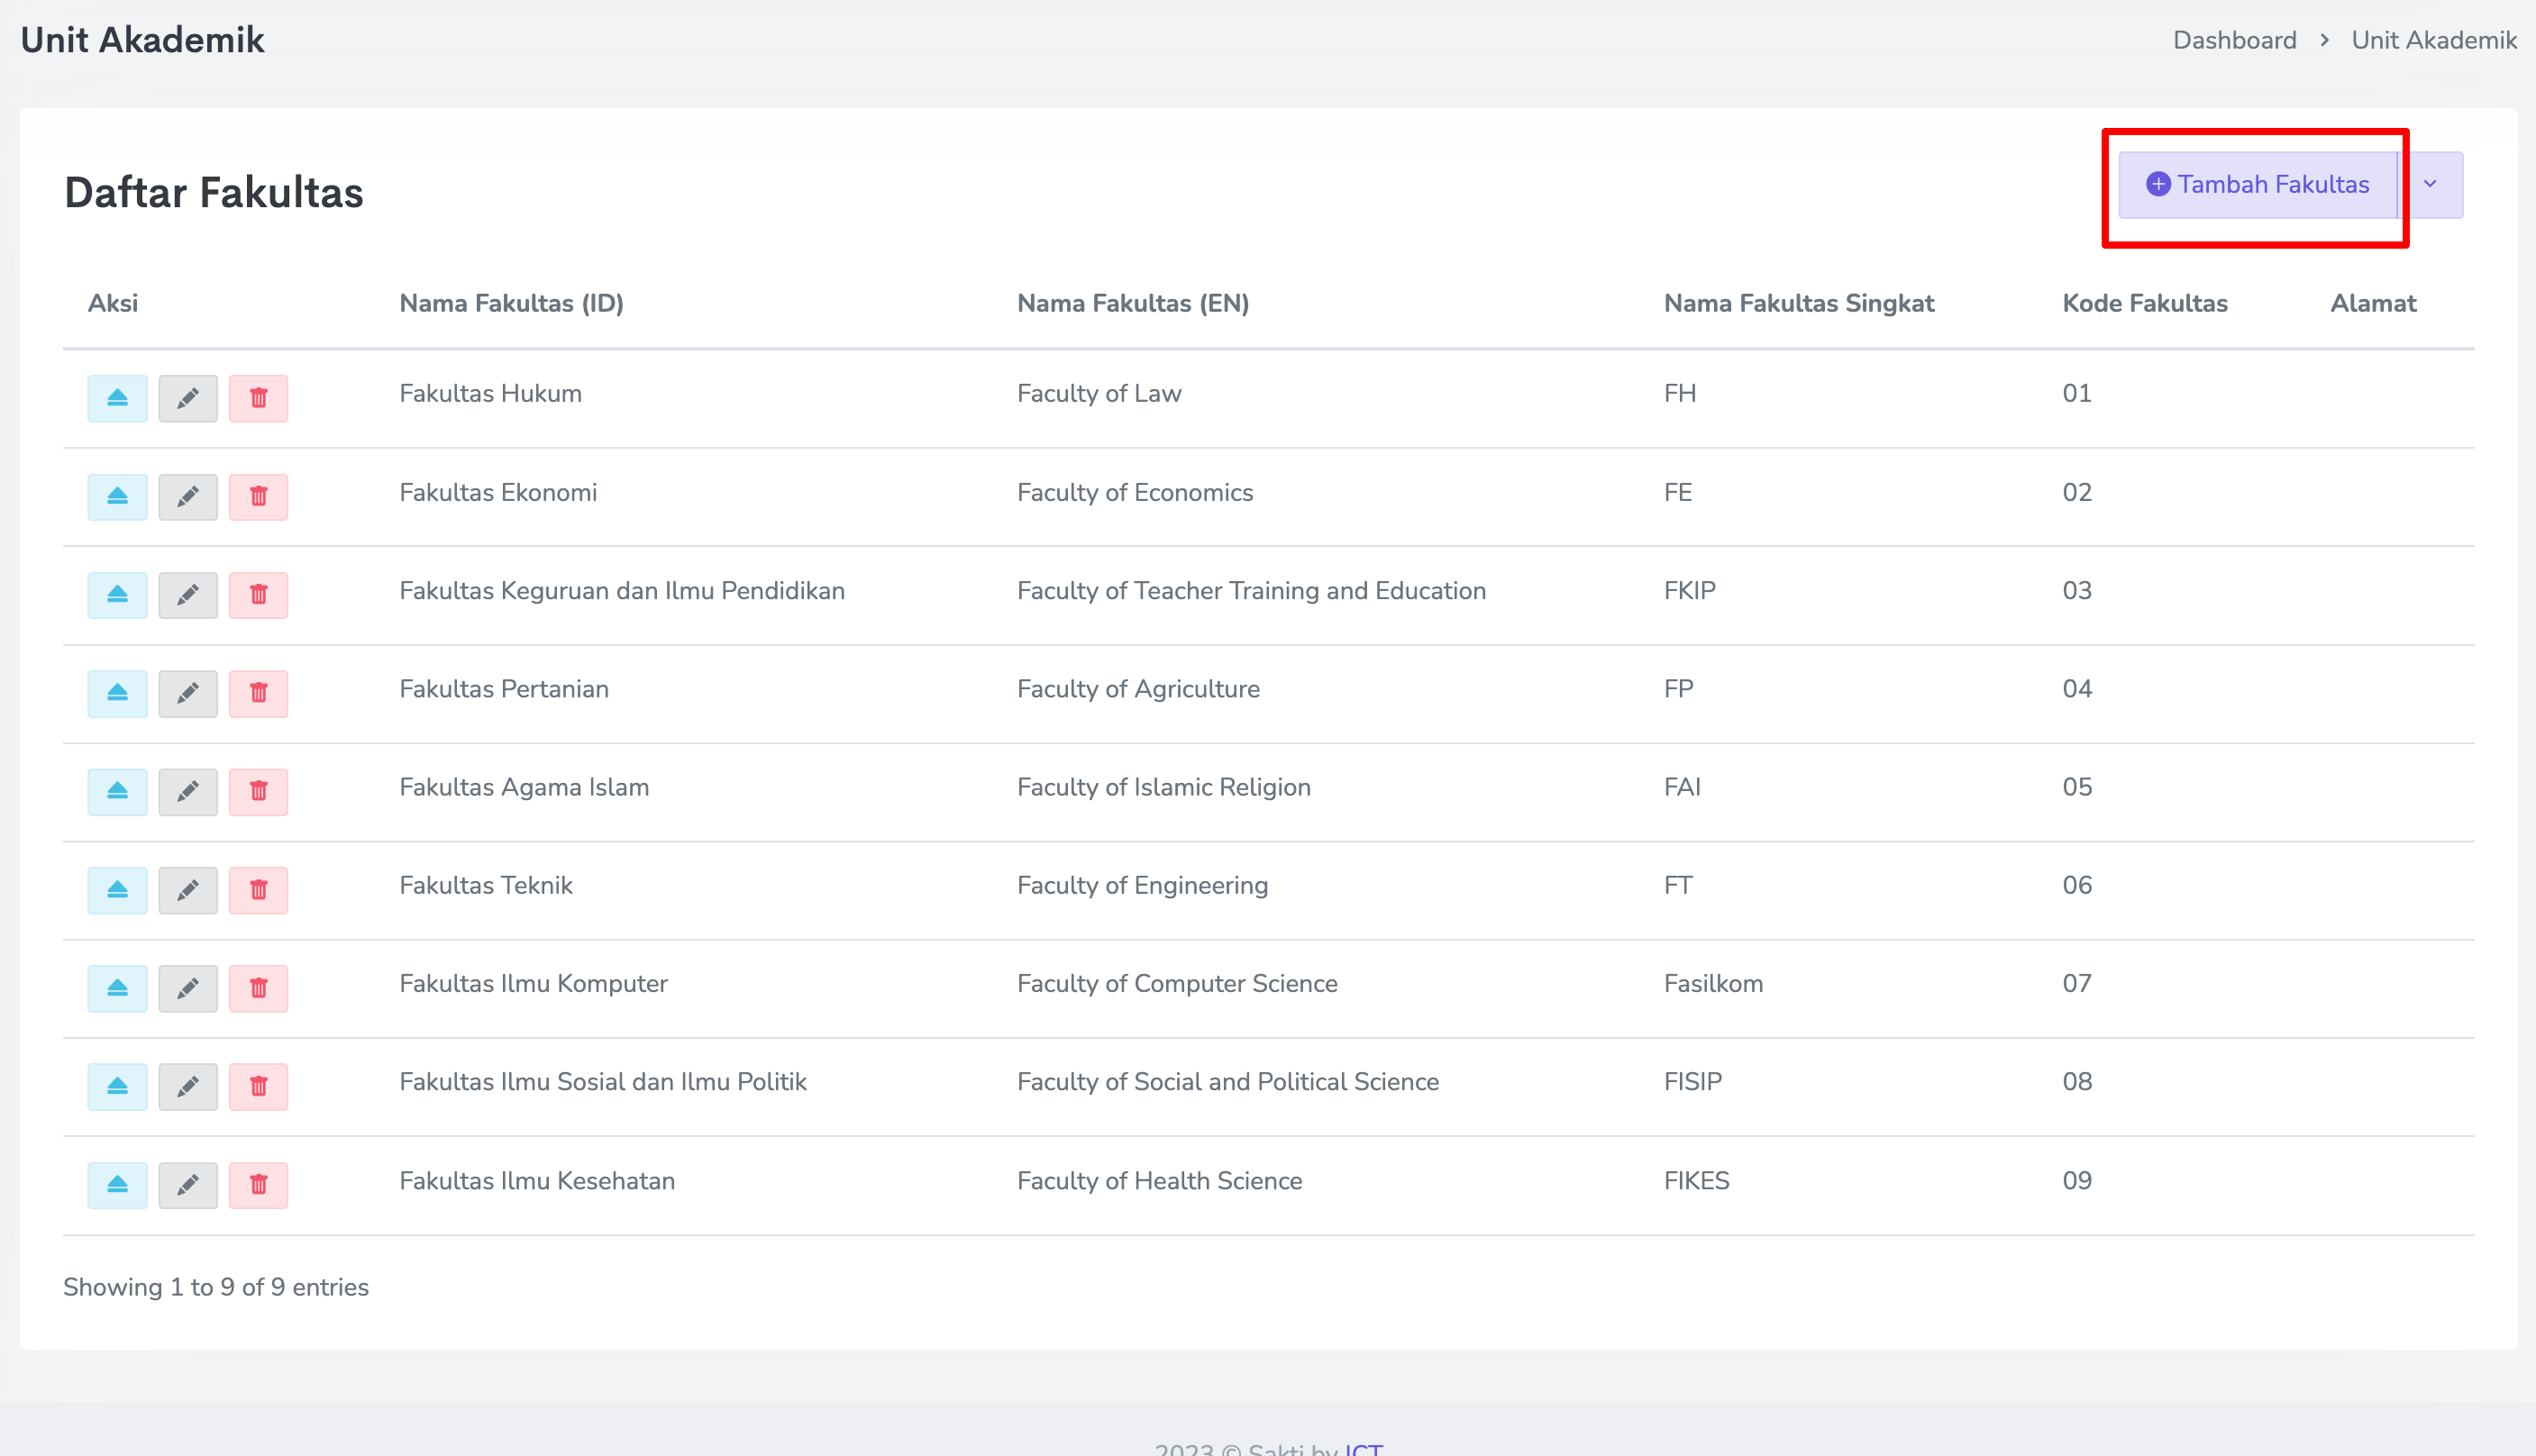This screenshot has width=2536, height=1456.
Task: Sort by Nama Fakultas (ID) column header
Action: point(511,303)
